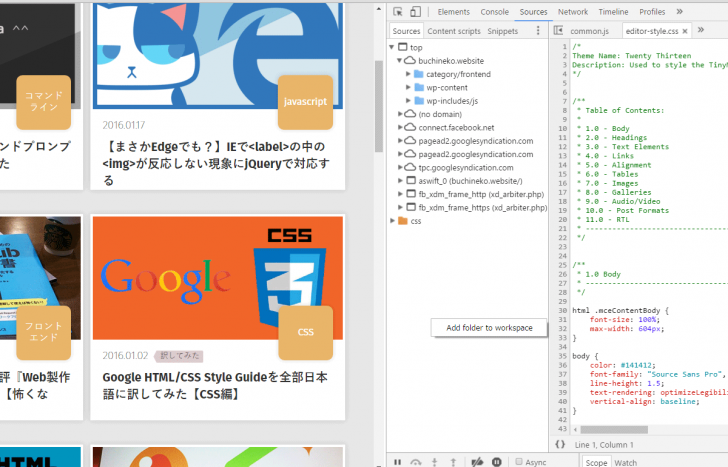
Task: Close the editor-style.css tab
Action: pyautogui.click(x=685, y=31)
